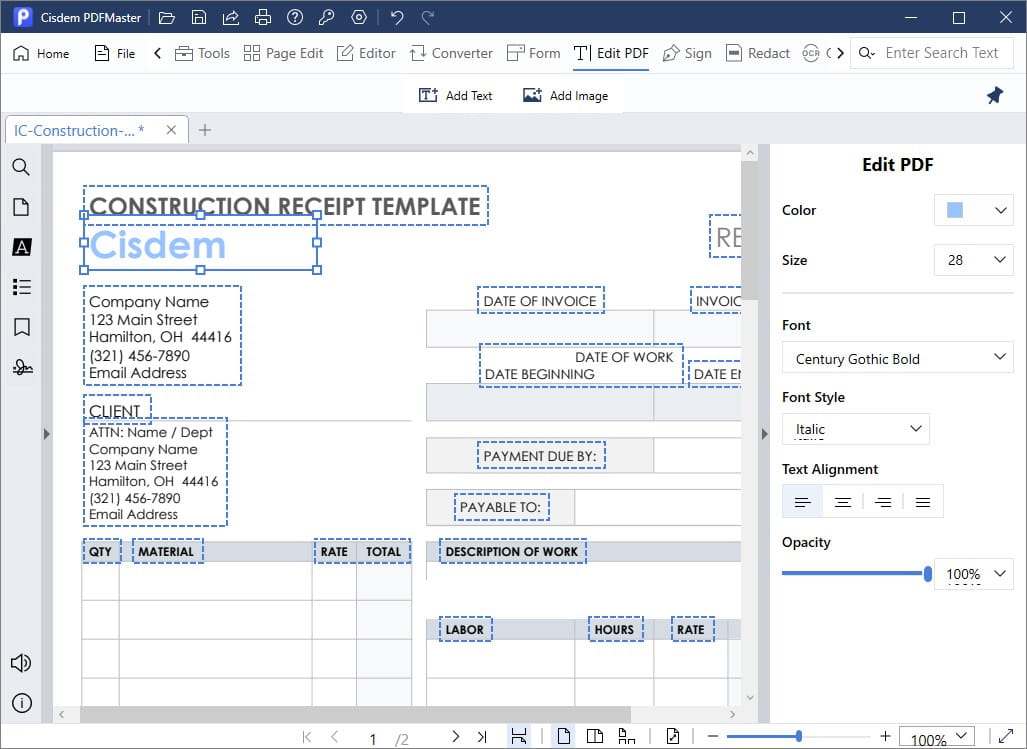Click the Enter Search Text field
Viewport: 1027px width, 749px height.
tap(942, 53)
